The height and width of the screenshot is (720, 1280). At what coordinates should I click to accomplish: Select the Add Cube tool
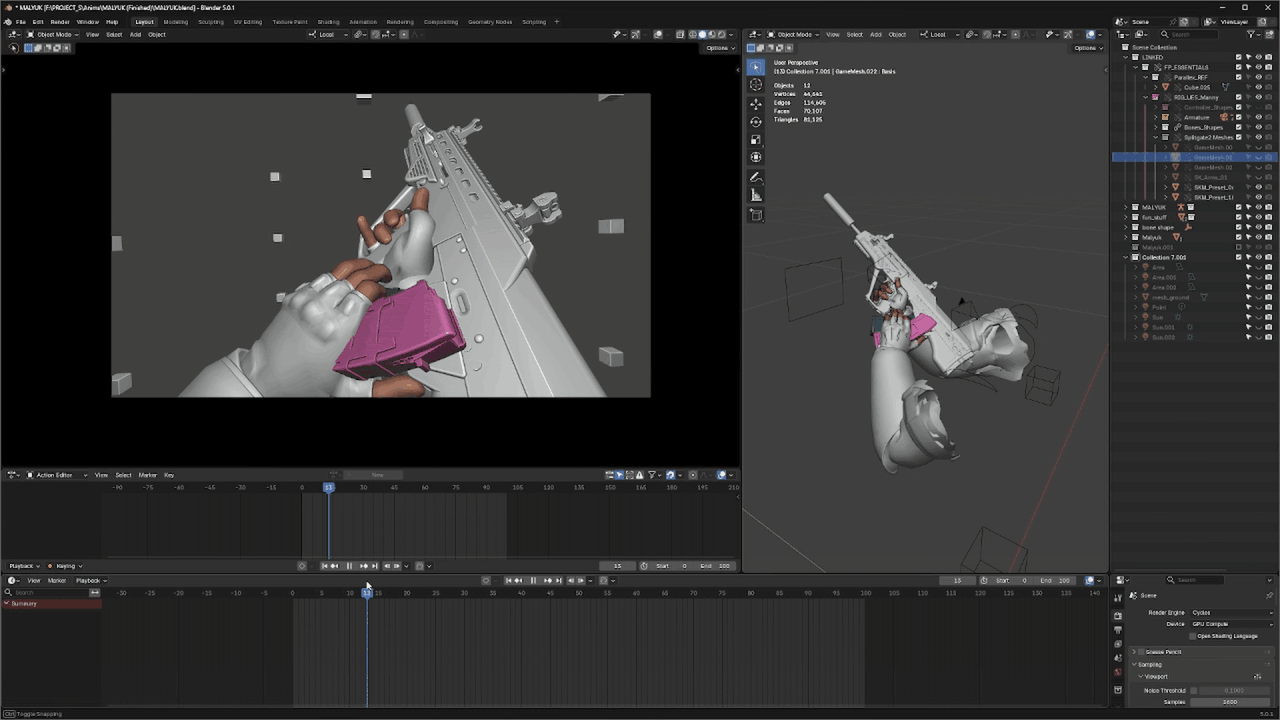pyautogui.click(x=756, y=215)
